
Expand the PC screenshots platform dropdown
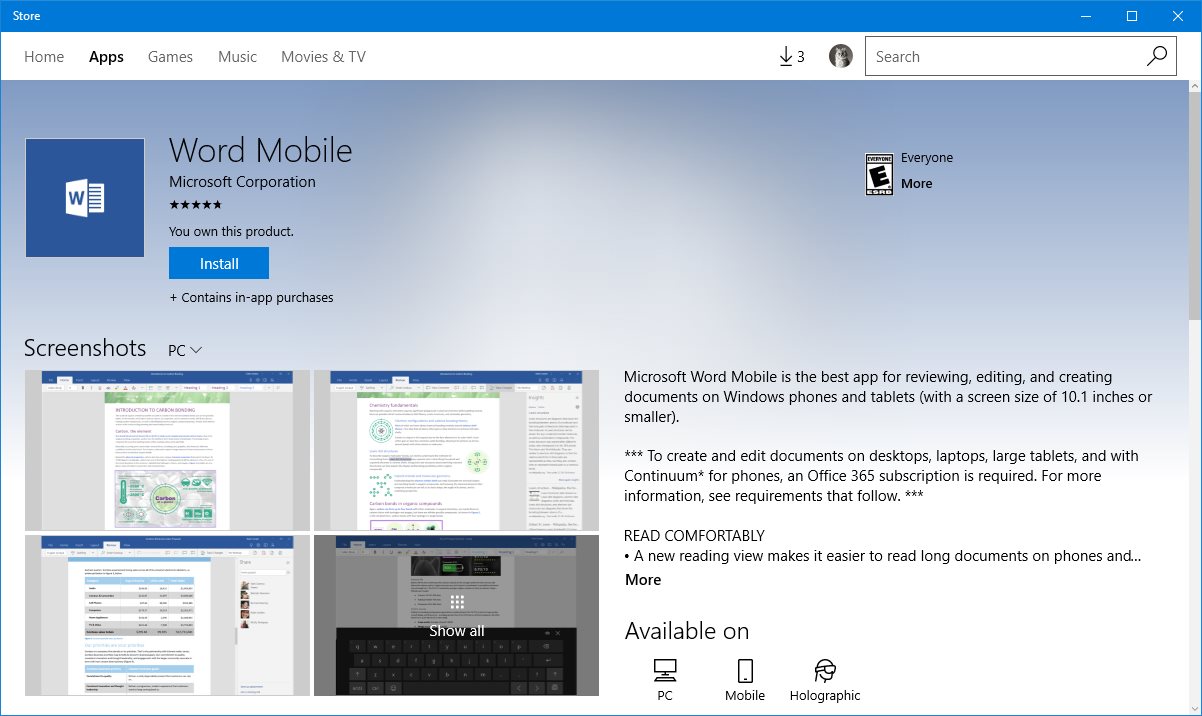[x=185, y=350]
